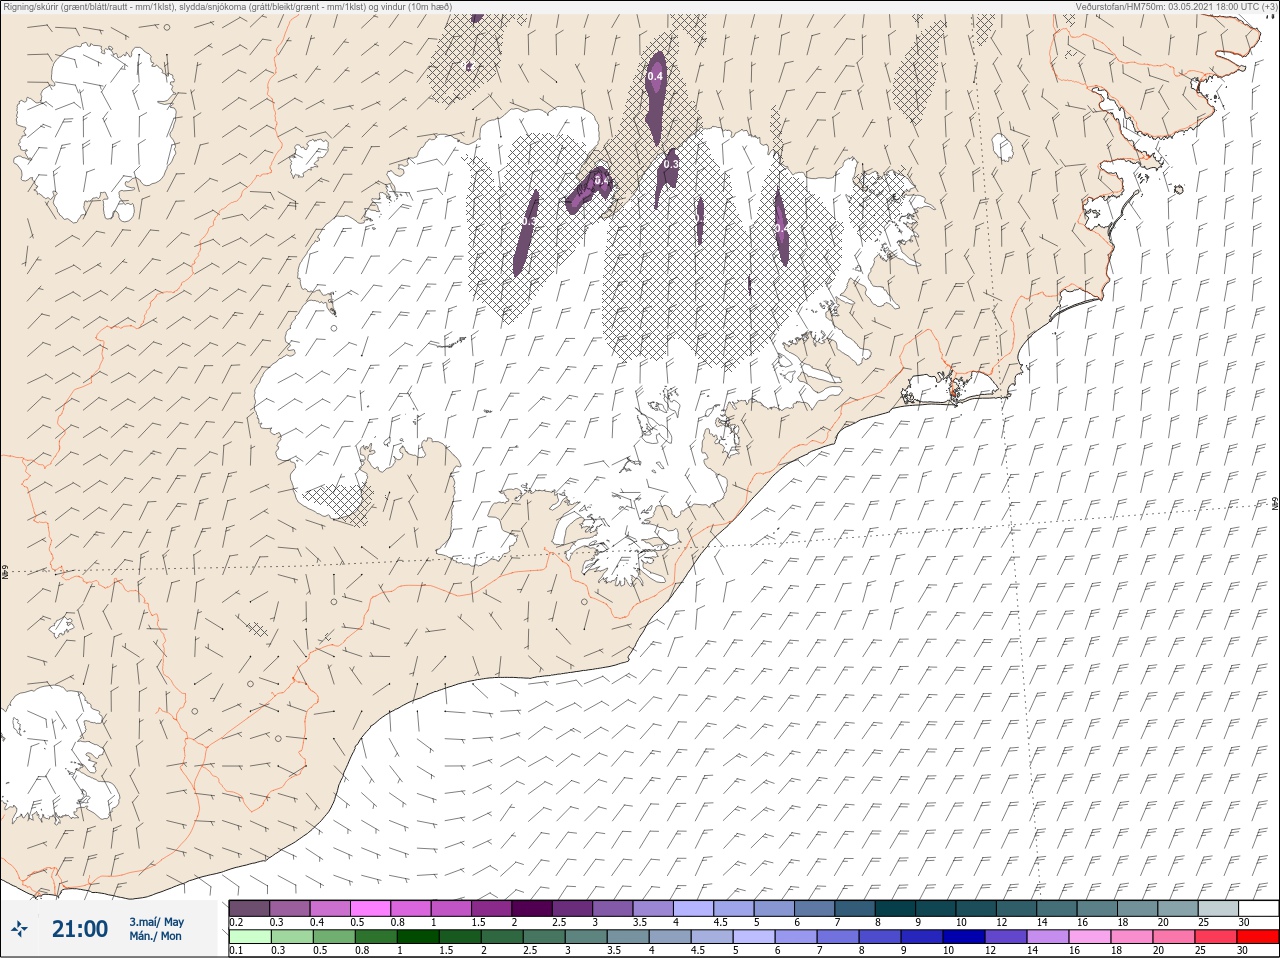Image resolution: width=1280 pixels, height=958 pixels.
Task: Click the Veðurstofan logo icon beside 21:00
Action: pos(19,929)
